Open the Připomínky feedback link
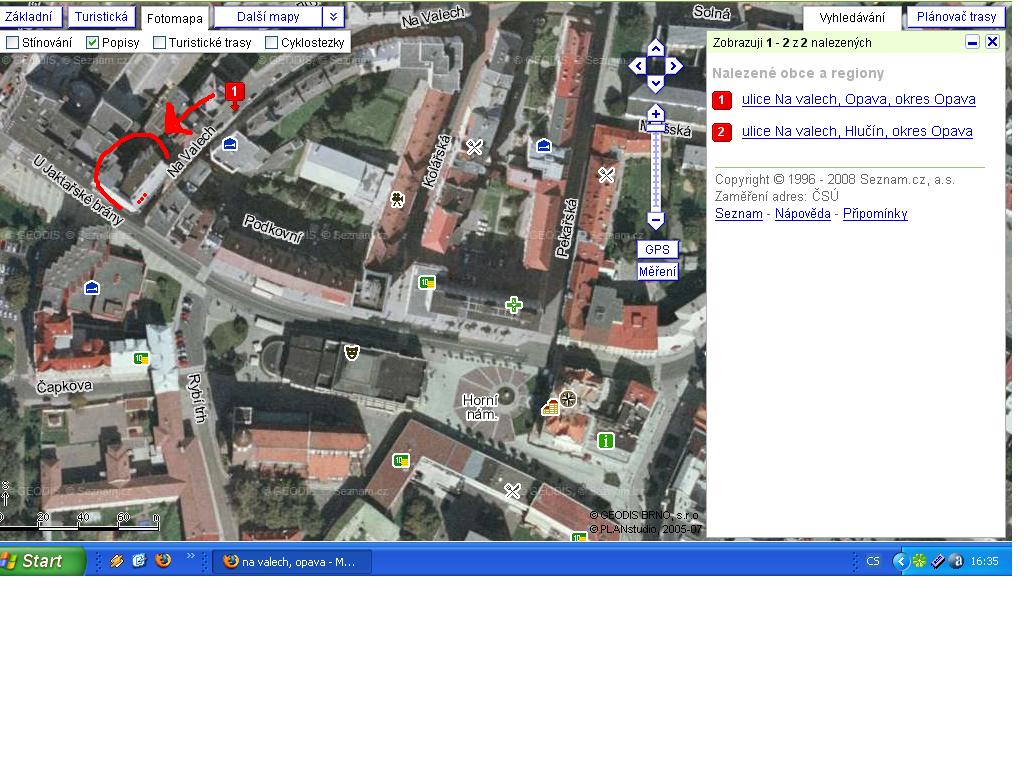Screen dimensions: 1024x768 (875, 214)
